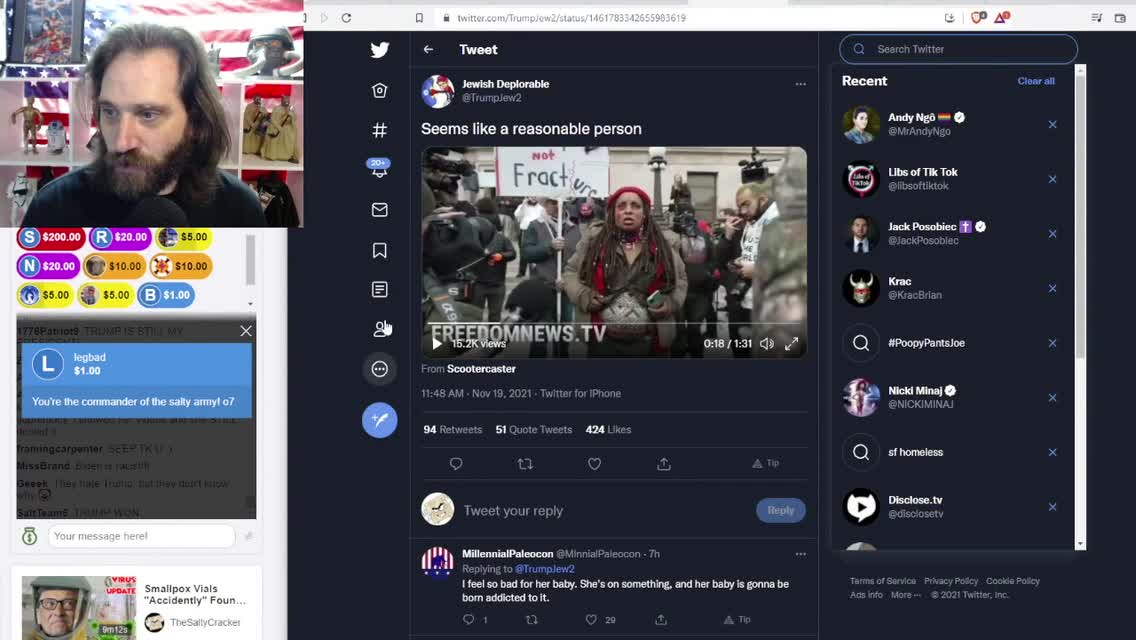Retweet the main tweet
This screenshot has height=640, width=1136.
pos(525,464)
